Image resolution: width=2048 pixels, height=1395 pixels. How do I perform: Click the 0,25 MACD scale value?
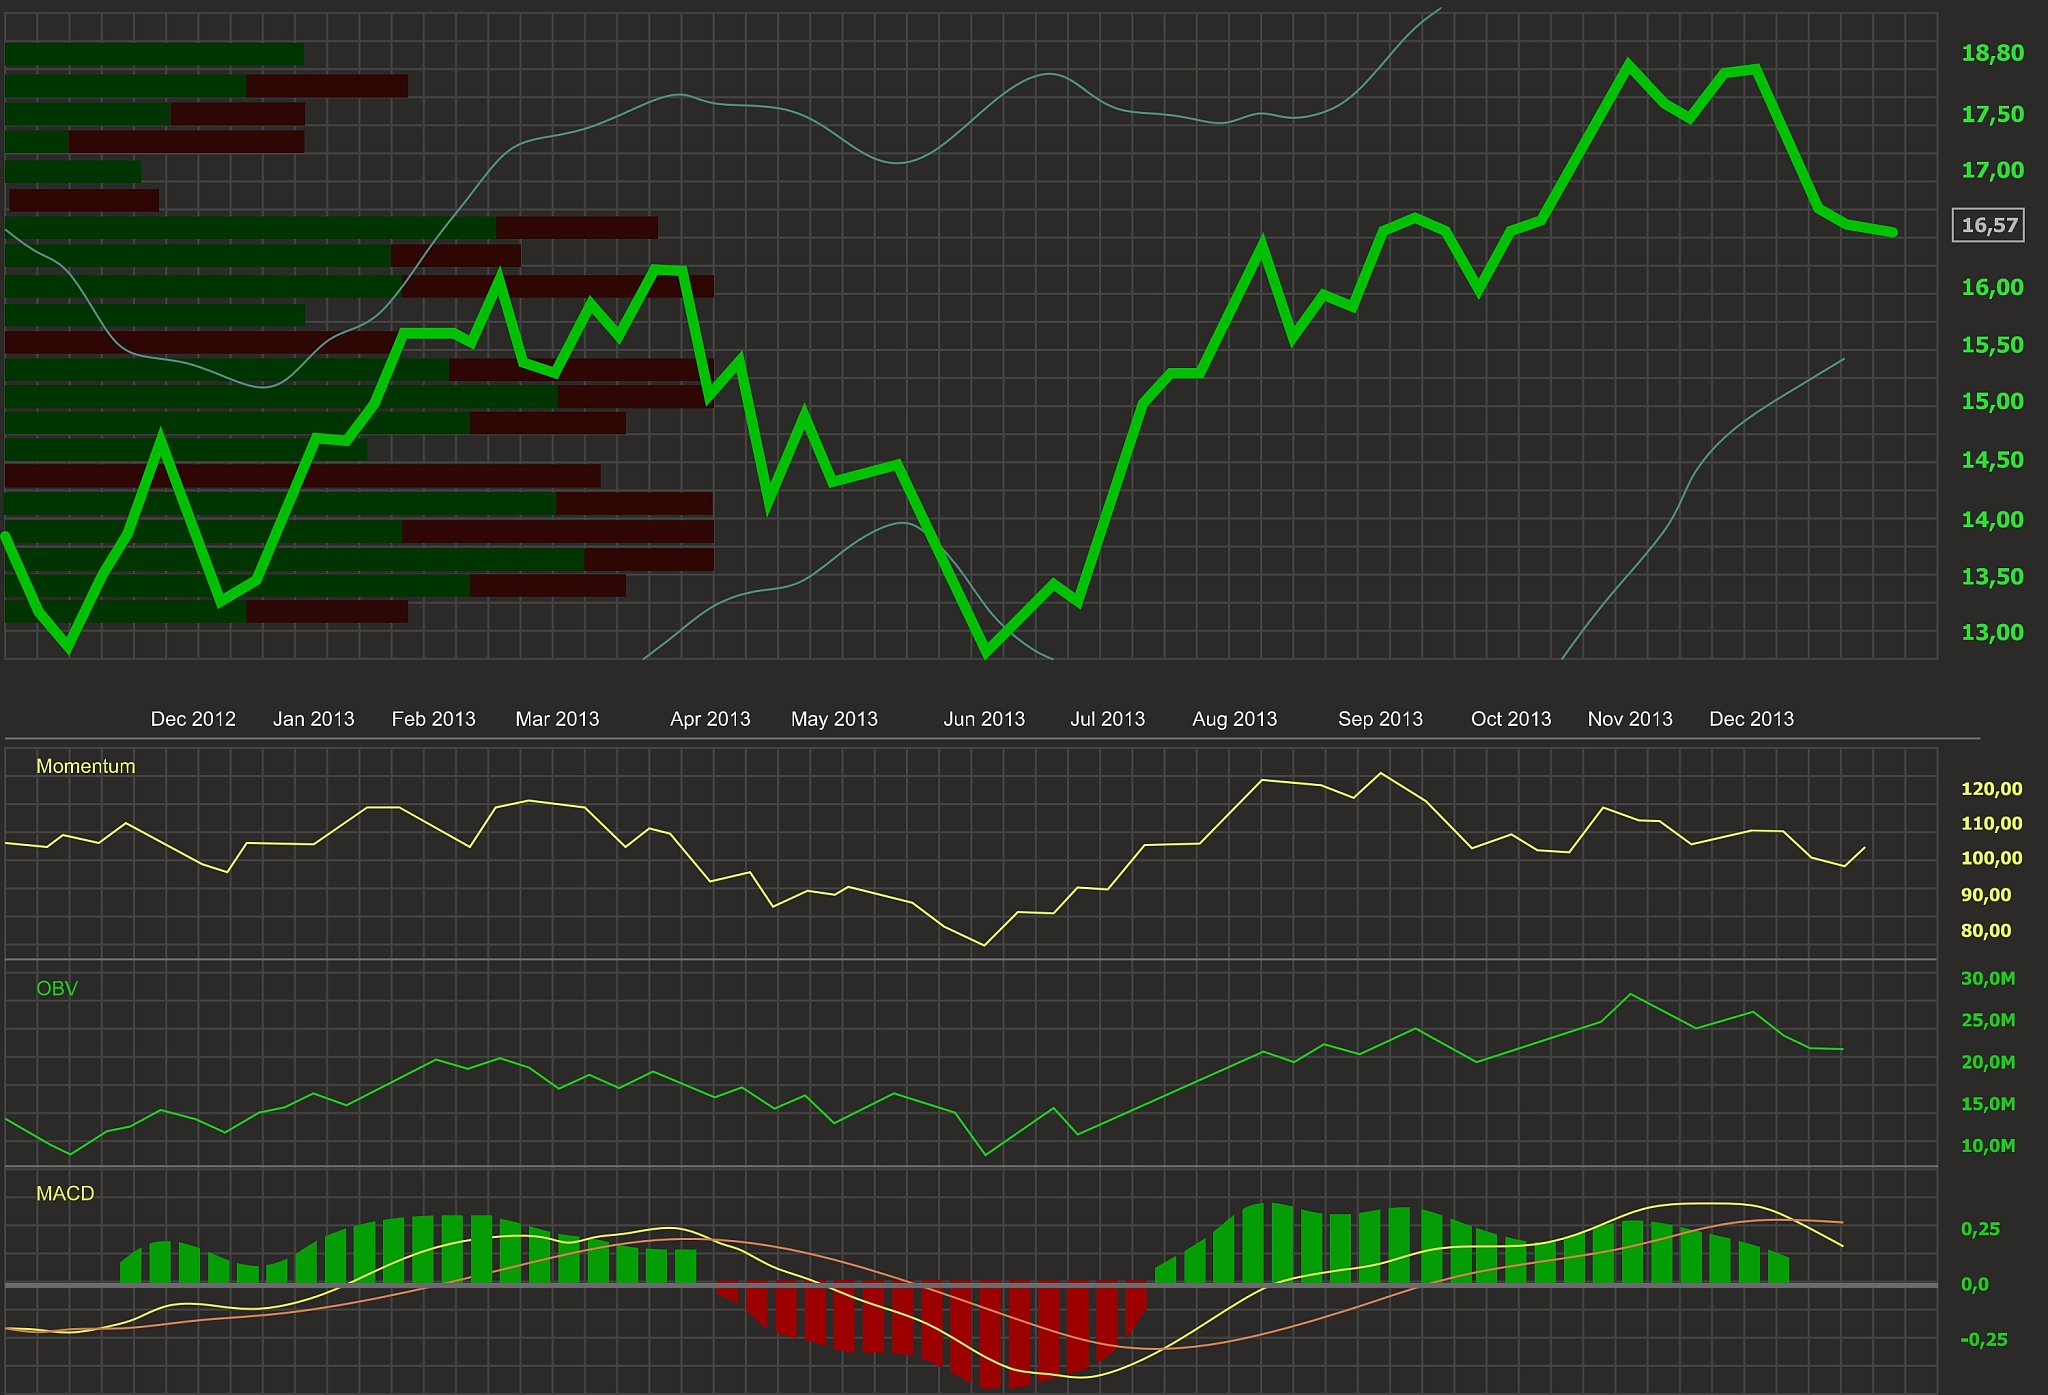tap(1981, 1229)
